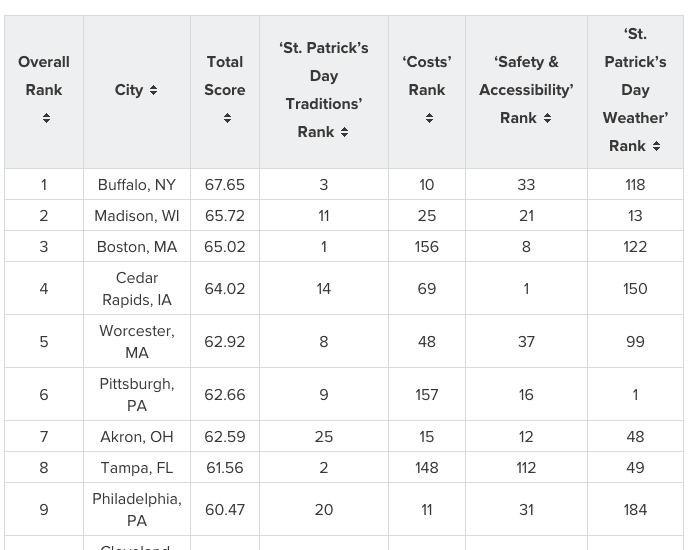The height and width of the screenshot is (550, 694).
Task: Click the Overall Rank sort arrows icon
Action: coord(44,118)
